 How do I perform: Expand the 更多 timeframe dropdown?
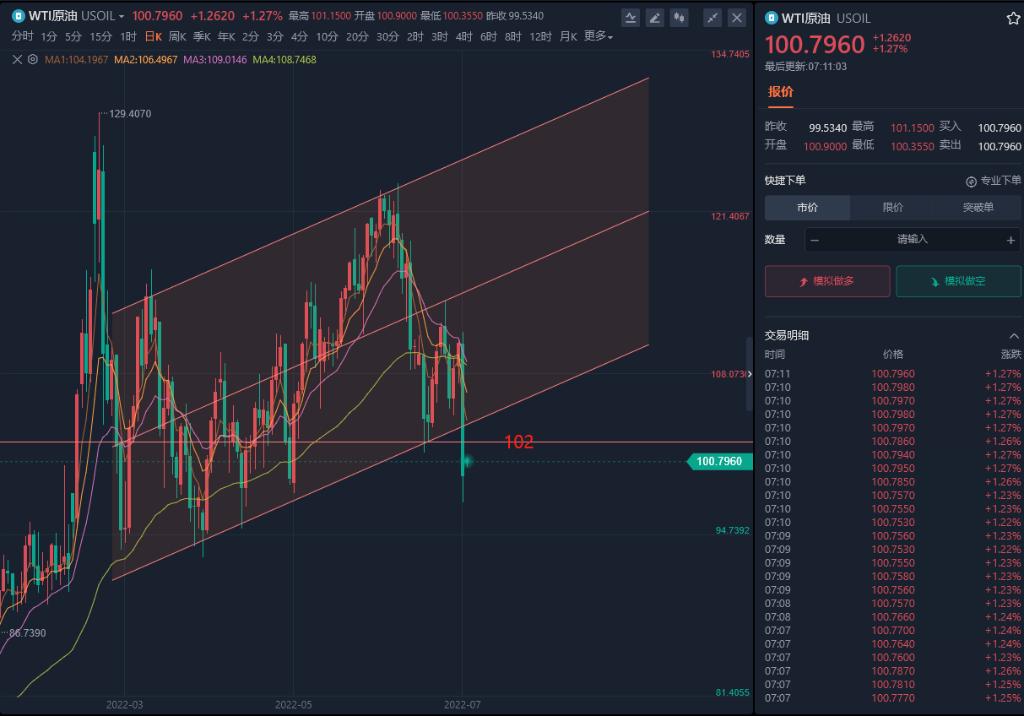[598, 37]
